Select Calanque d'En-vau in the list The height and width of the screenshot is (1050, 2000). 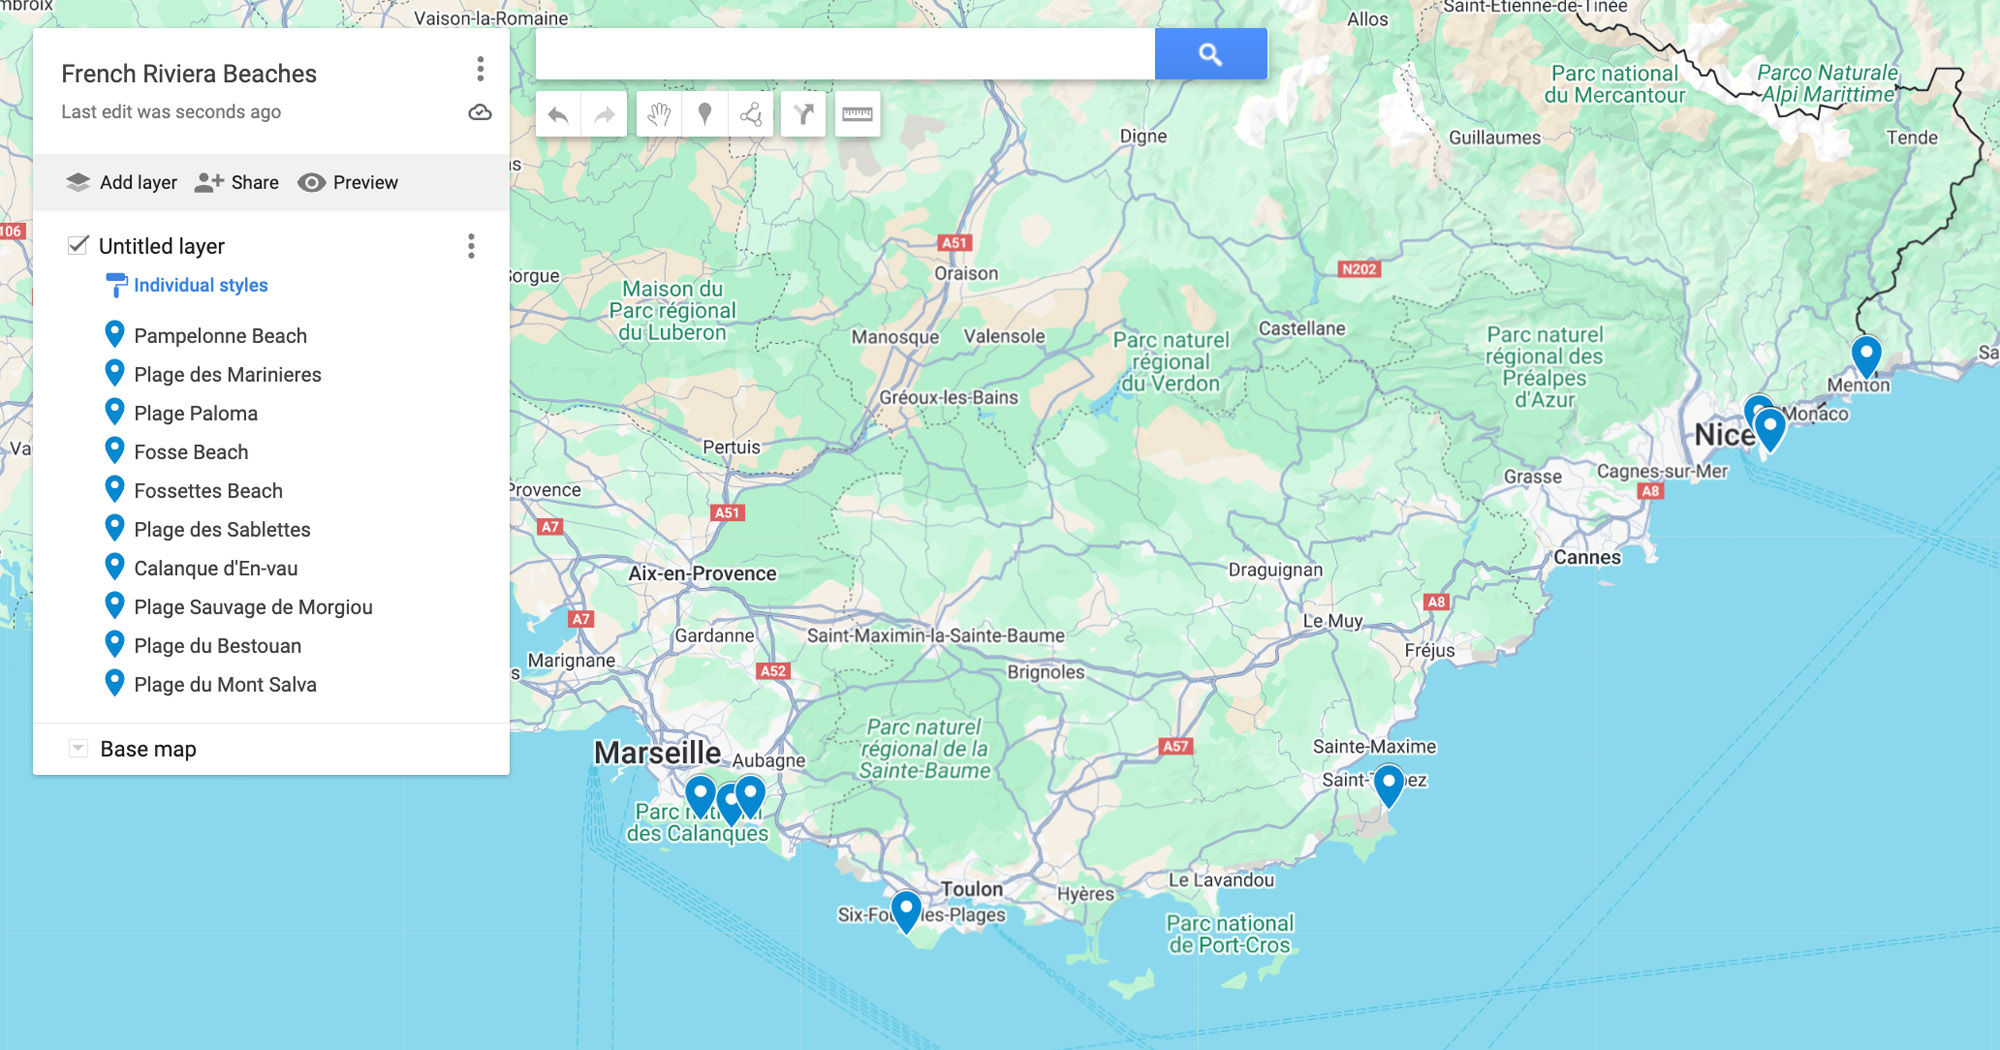pos(216,568)
